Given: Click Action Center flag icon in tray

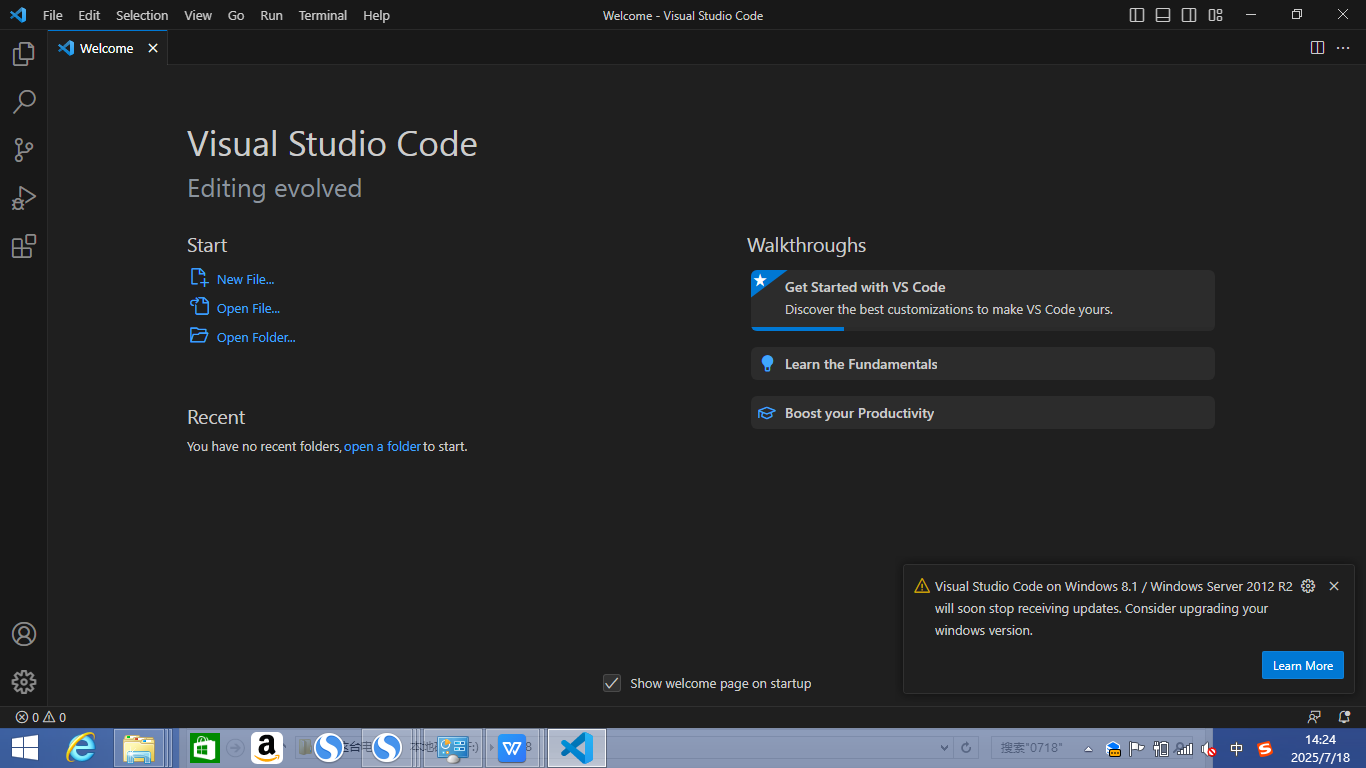Looking at the screenshot, I should [x=1137, y=749].
